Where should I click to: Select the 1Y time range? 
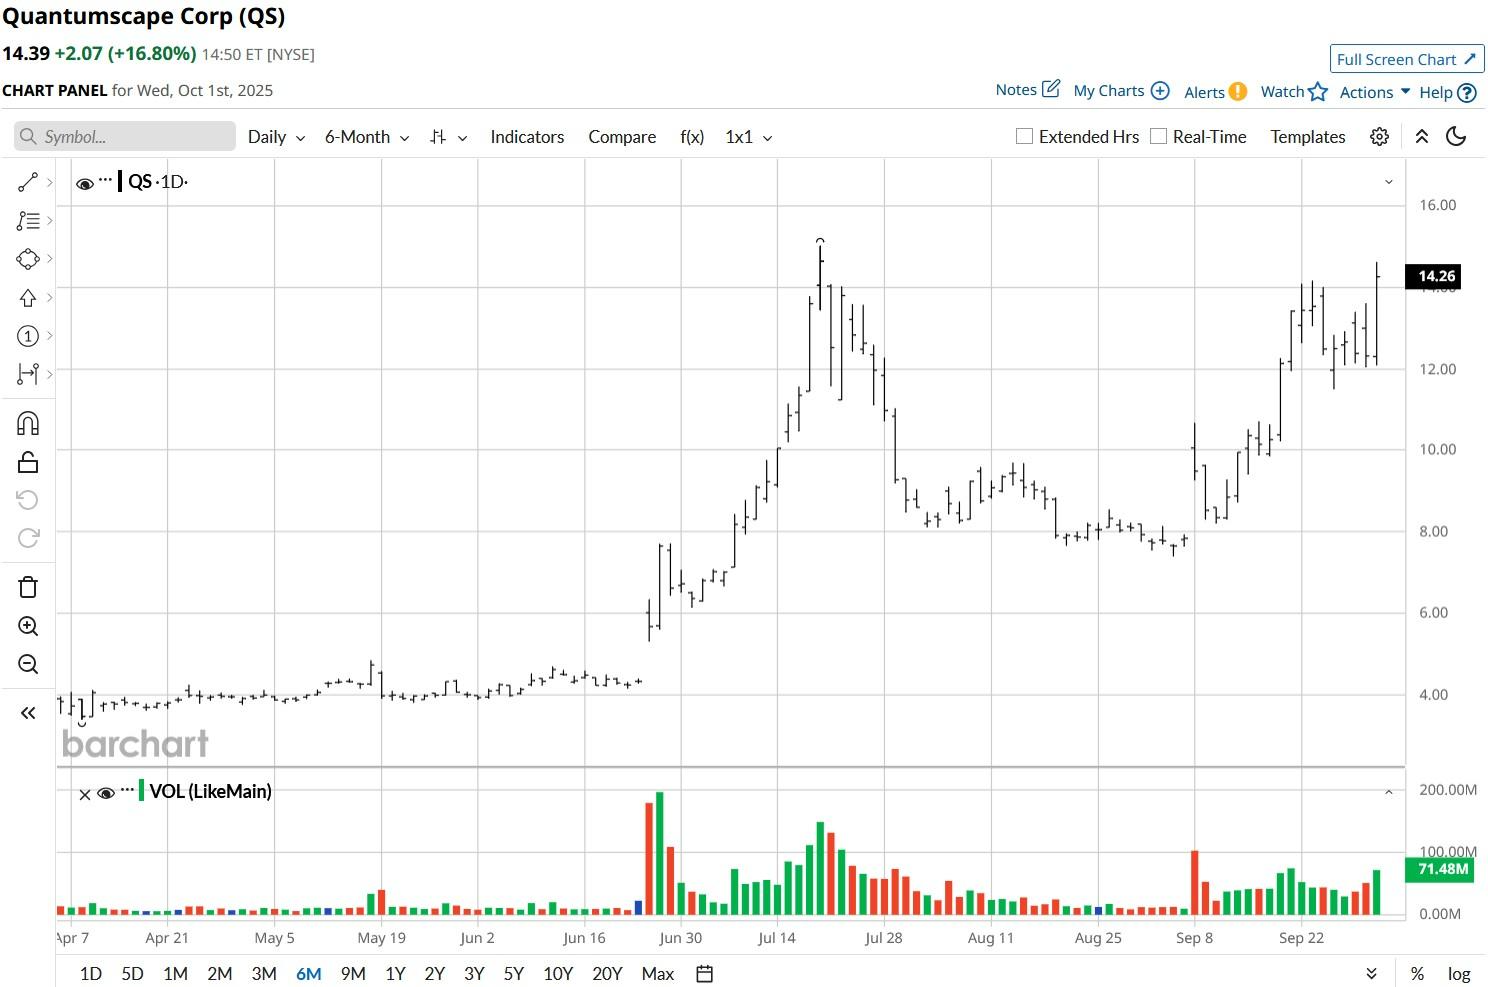395,974
